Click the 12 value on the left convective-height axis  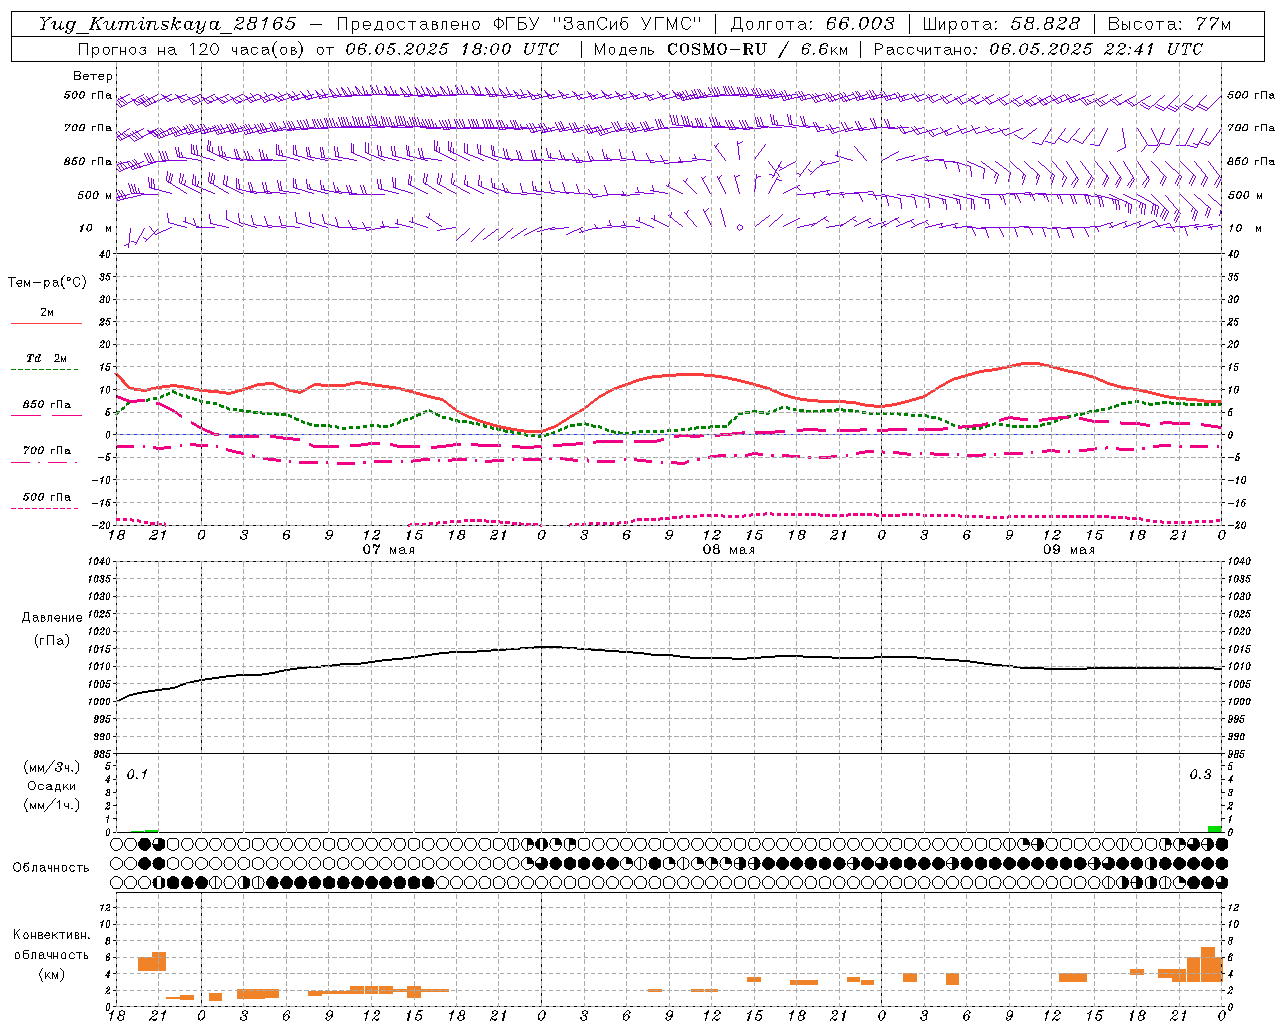106,907
